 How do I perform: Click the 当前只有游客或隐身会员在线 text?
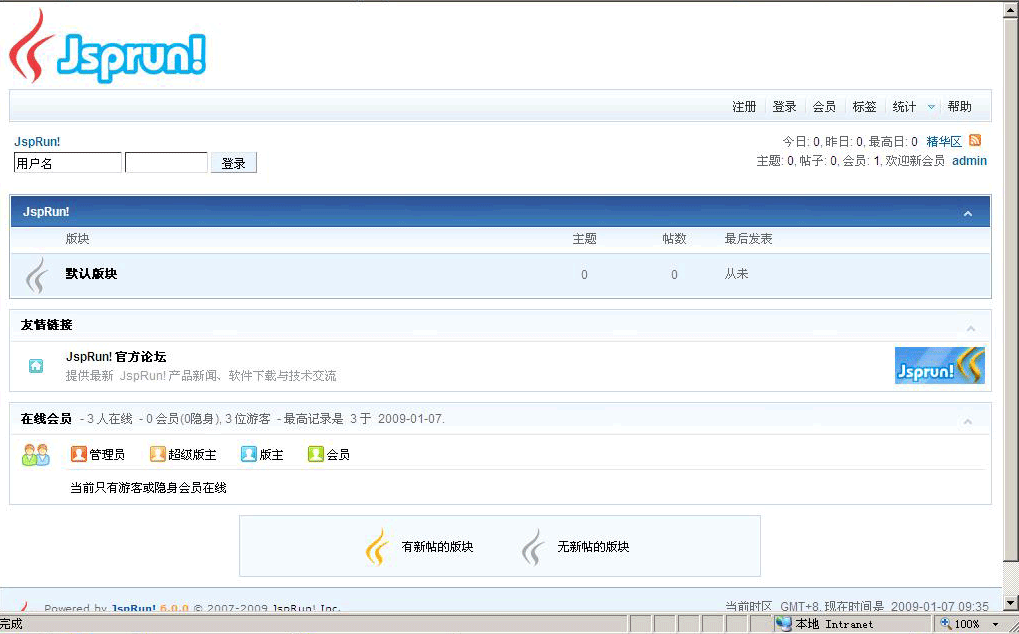148,488
